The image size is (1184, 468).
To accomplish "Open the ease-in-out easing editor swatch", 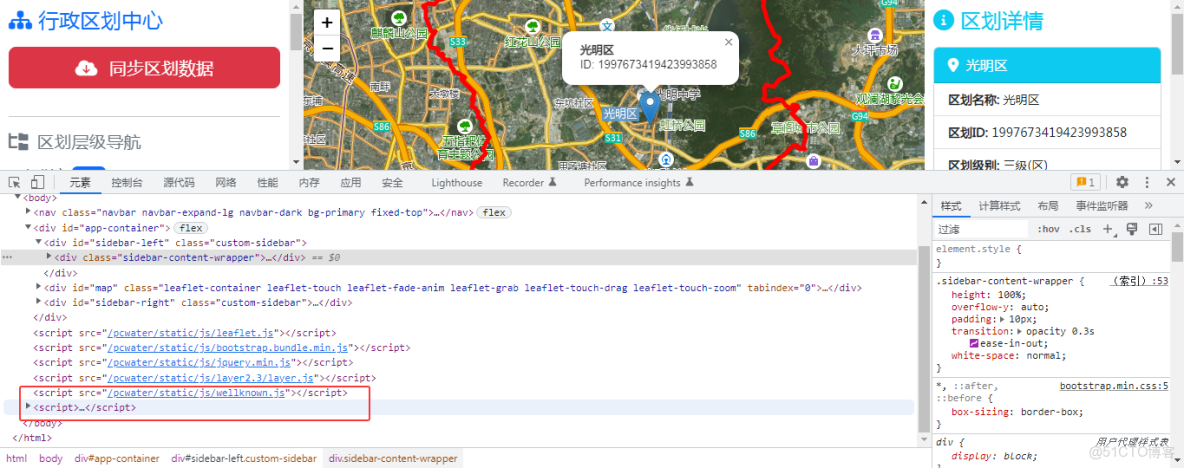I will [x=974, y=343].
